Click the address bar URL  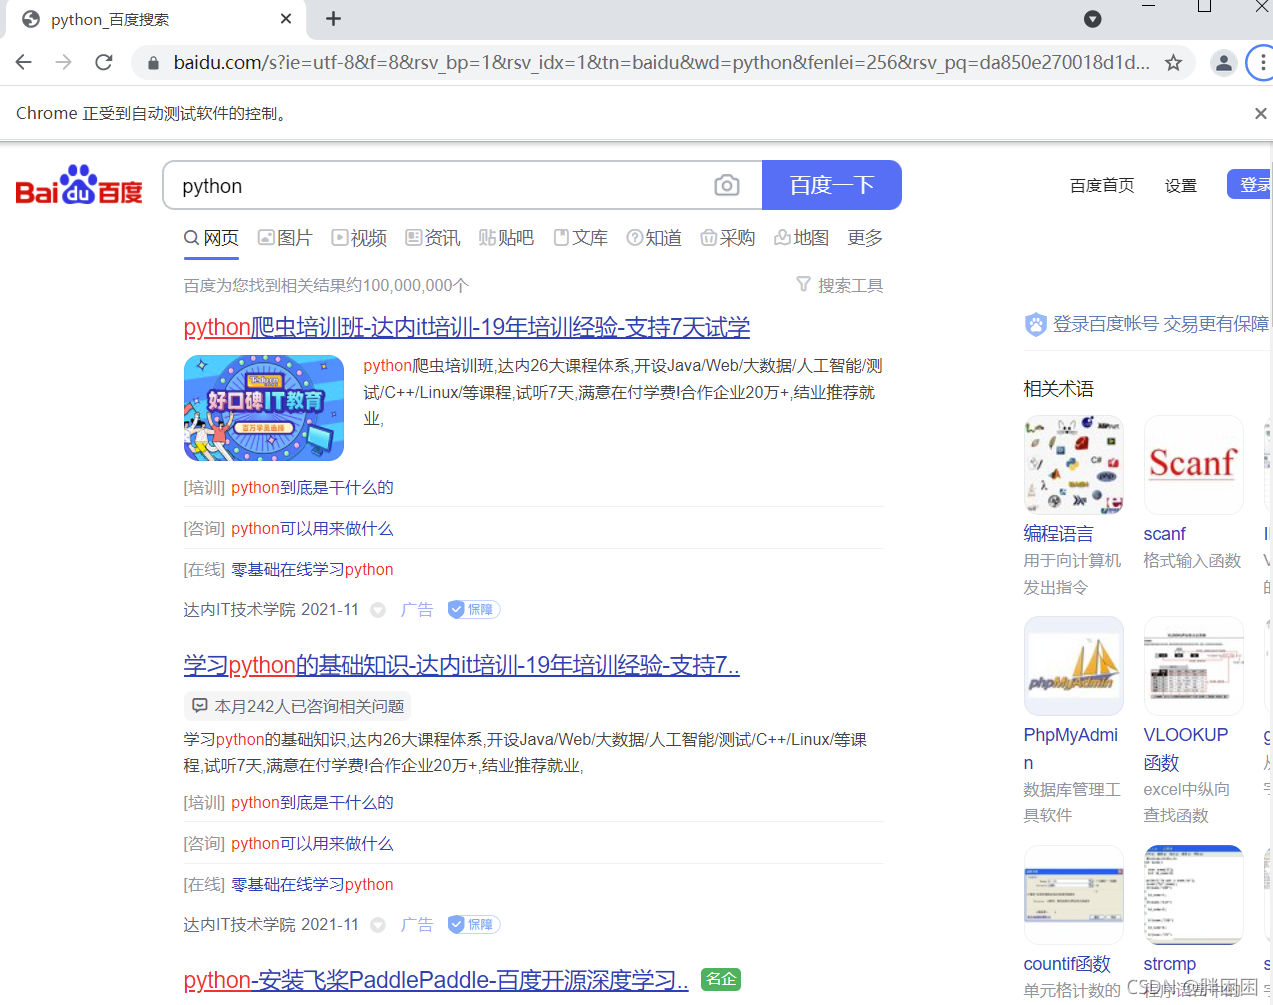(661, 63)
